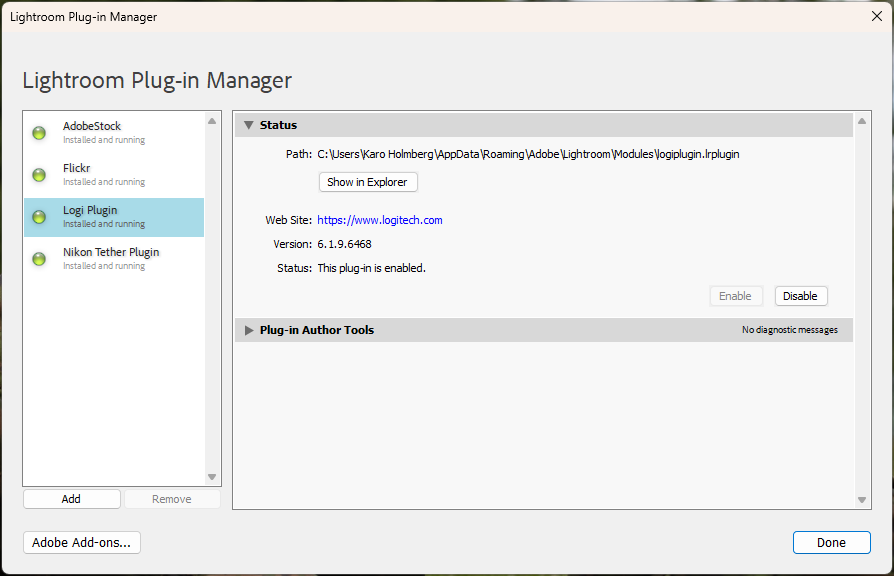Expand the Plug-in Author Tools section
The width and height of the screenshot is (894, 576).
tap(249, 330)
